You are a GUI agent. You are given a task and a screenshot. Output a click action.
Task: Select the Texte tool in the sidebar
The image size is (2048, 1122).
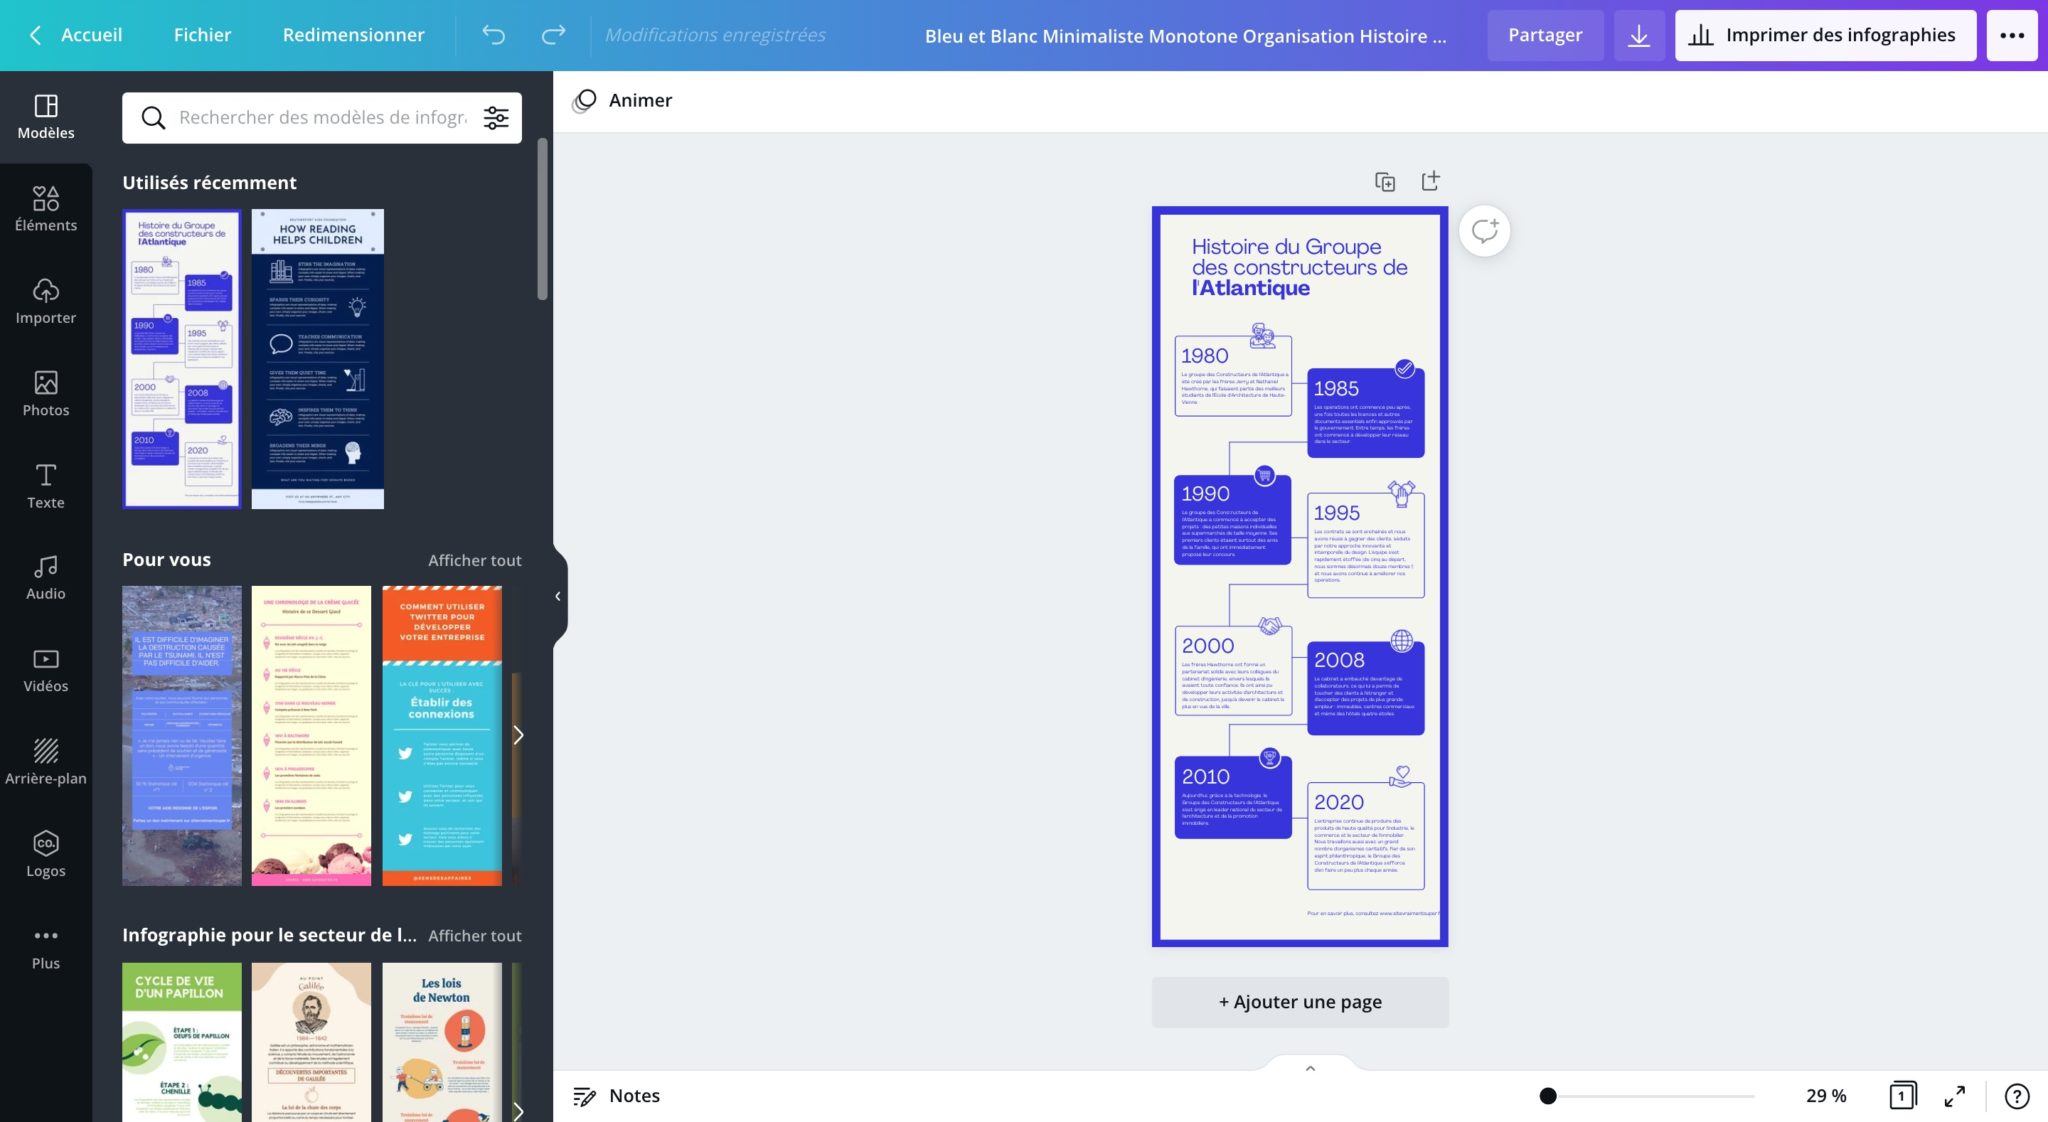click(x=46, y=487)
